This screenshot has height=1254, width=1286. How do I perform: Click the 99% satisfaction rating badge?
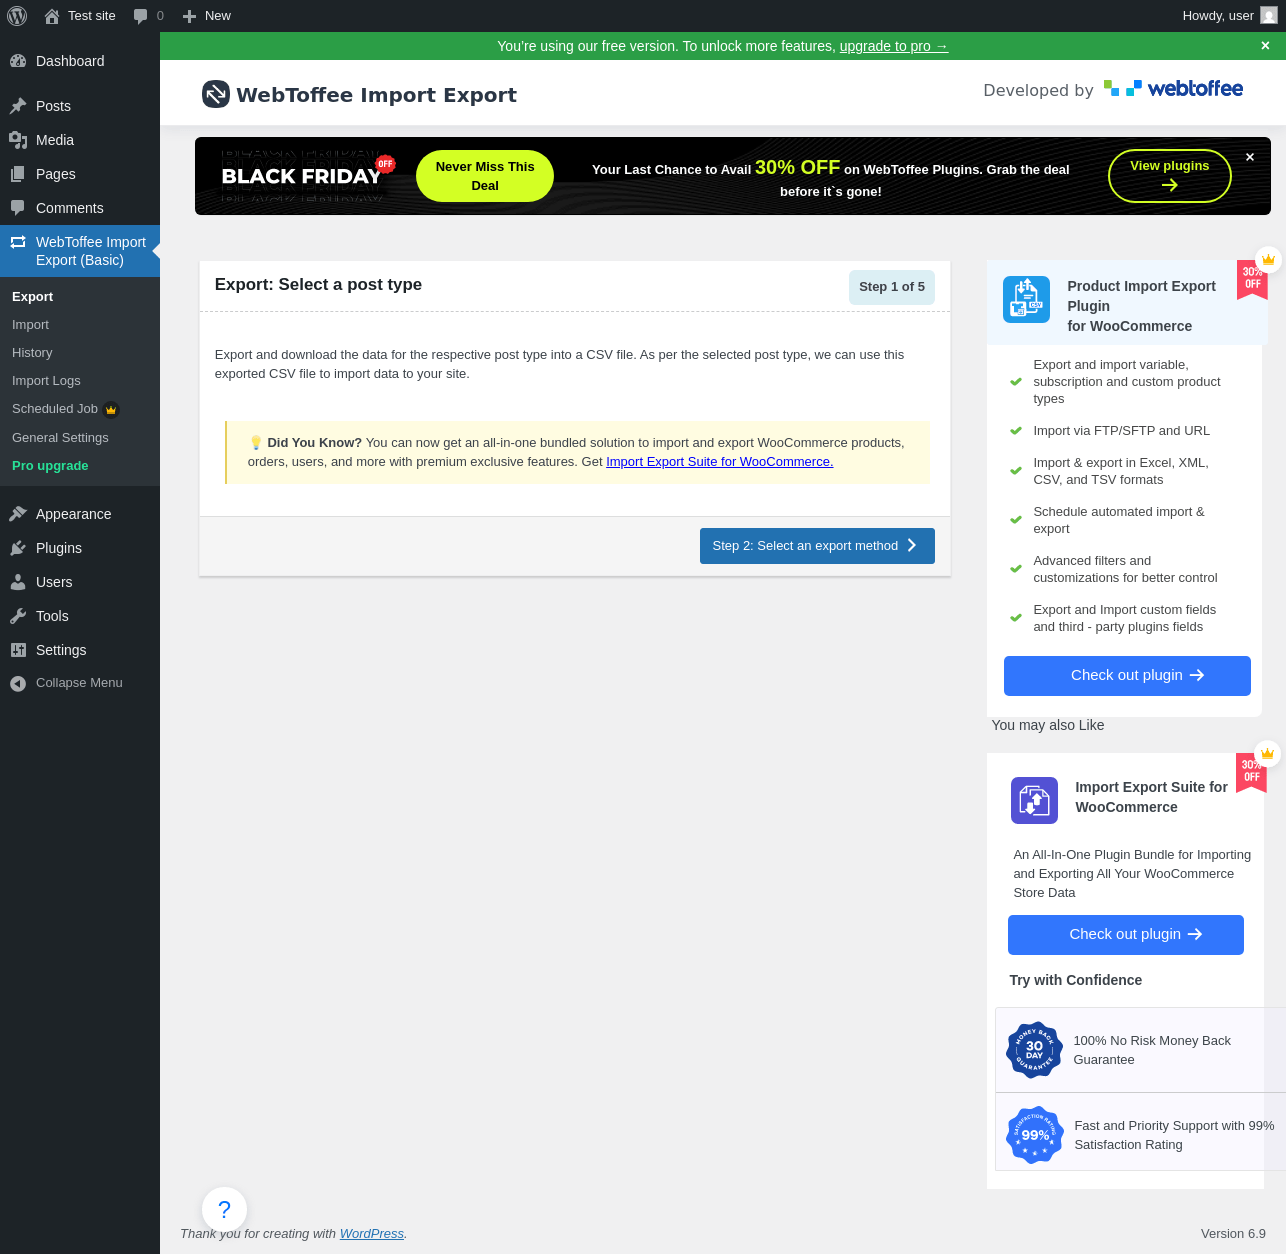tap(1034, 1135)
